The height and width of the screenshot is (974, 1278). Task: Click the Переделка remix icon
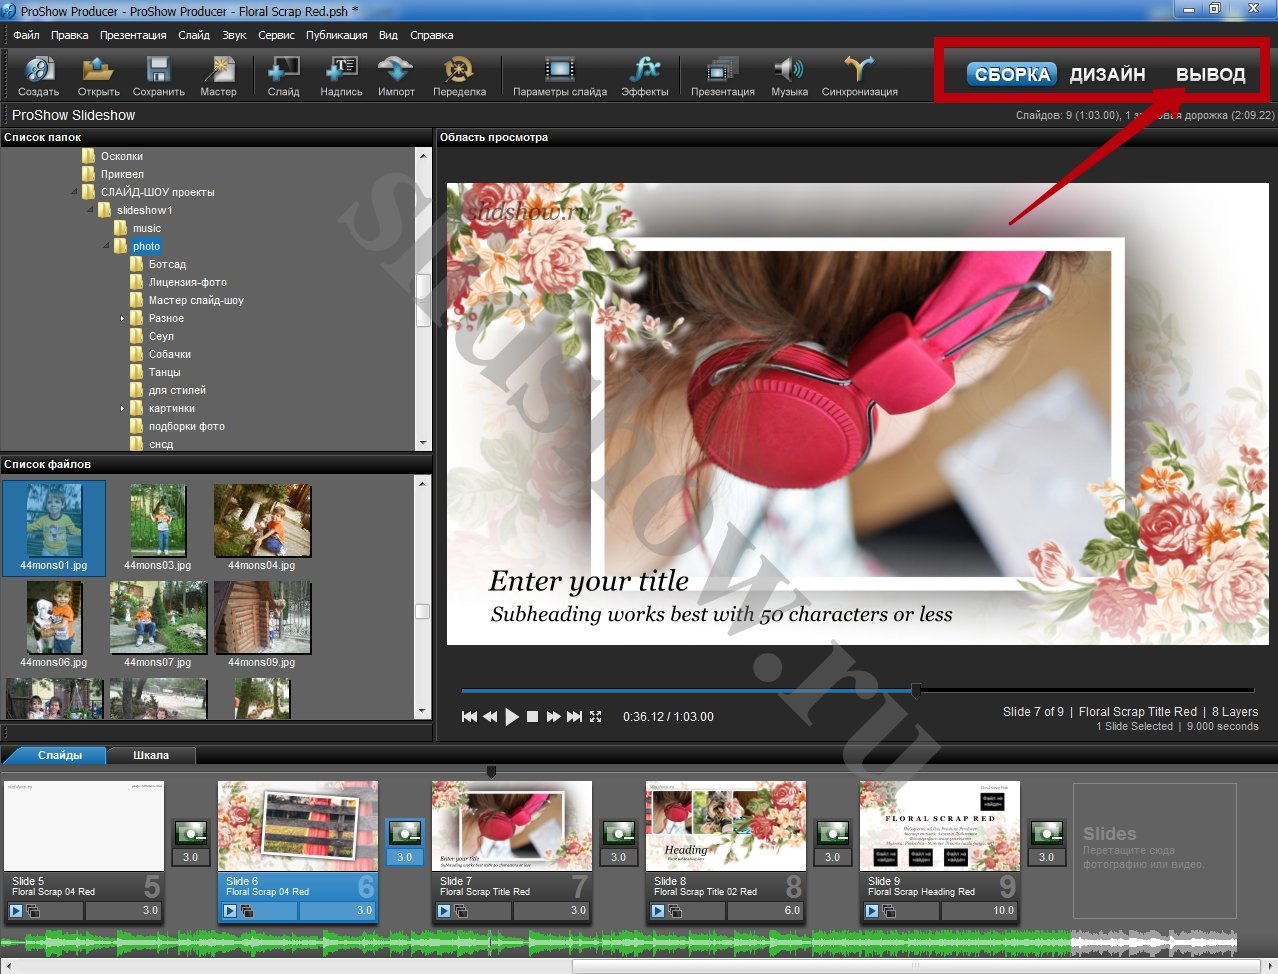pyautogui.click(x=459, y=70)
